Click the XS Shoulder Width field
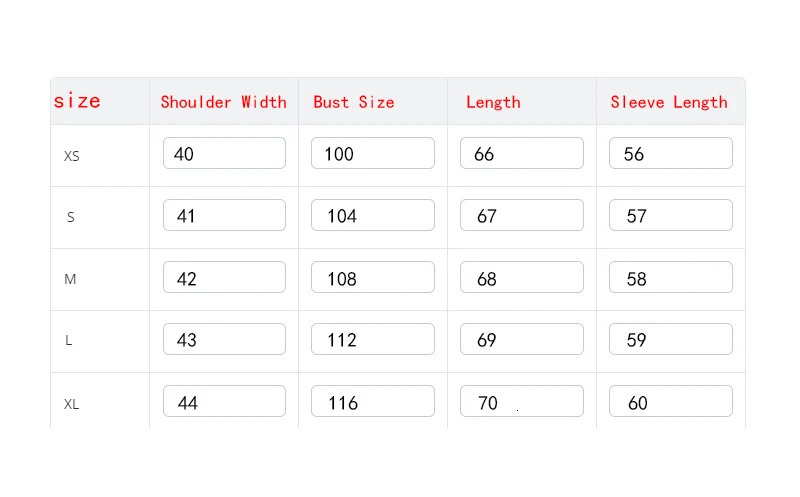 [x=224, y=153]
